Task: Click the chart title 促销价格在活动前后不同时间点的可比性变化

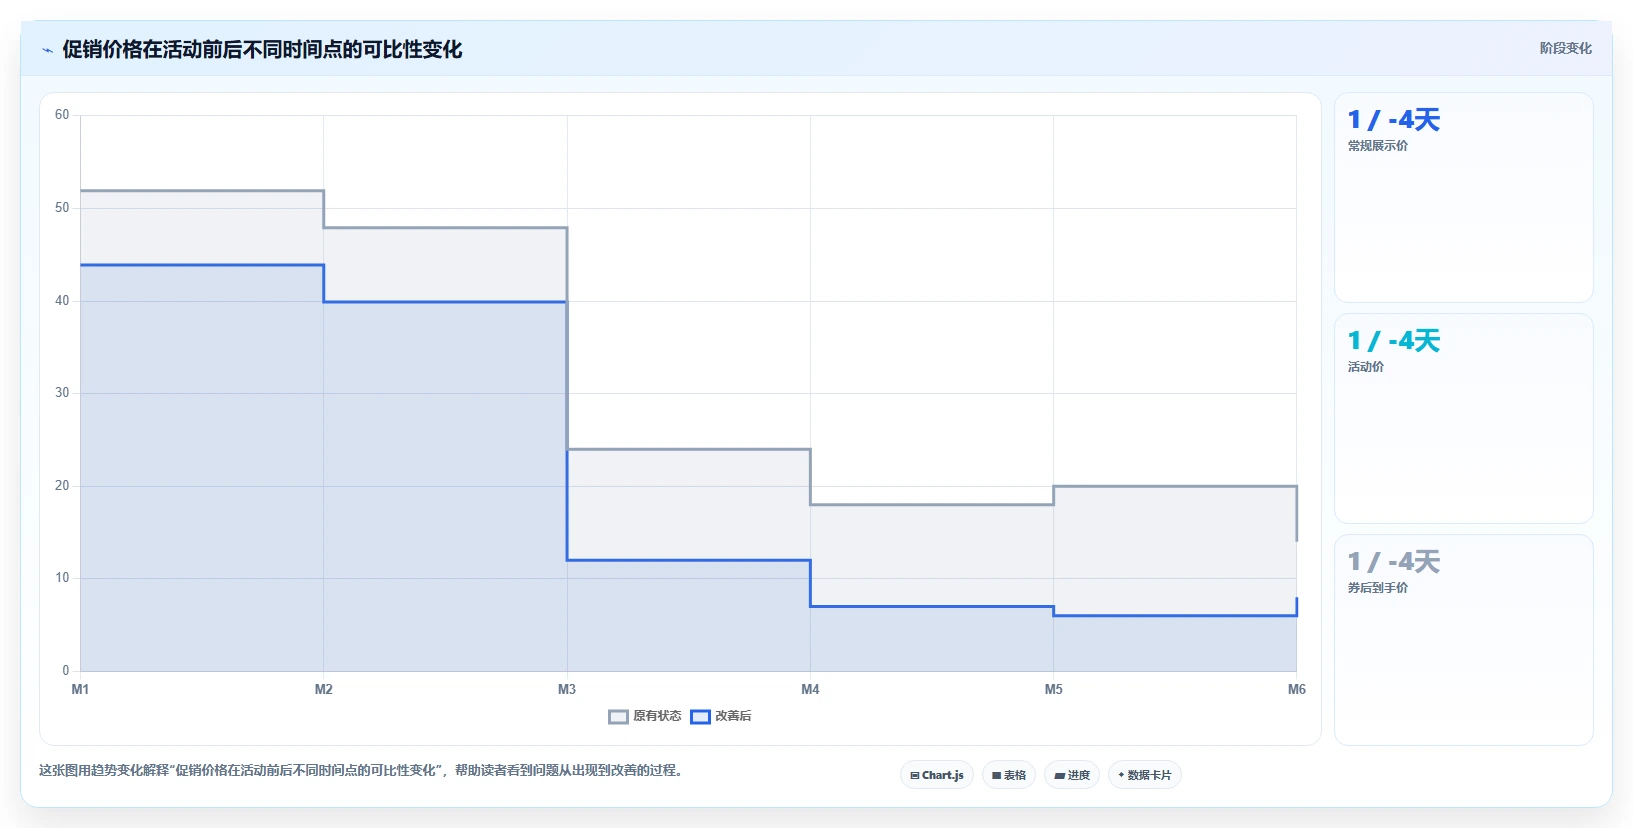Action: click(x=262, y=49)
